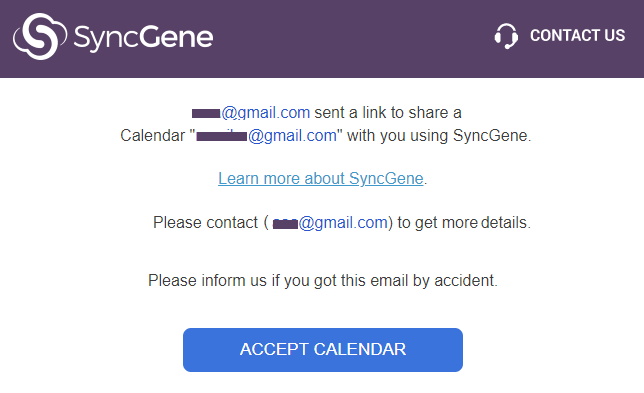Click the 'Please inform us' accident notice
644x393 pixels.
click(x=323, y=281)
